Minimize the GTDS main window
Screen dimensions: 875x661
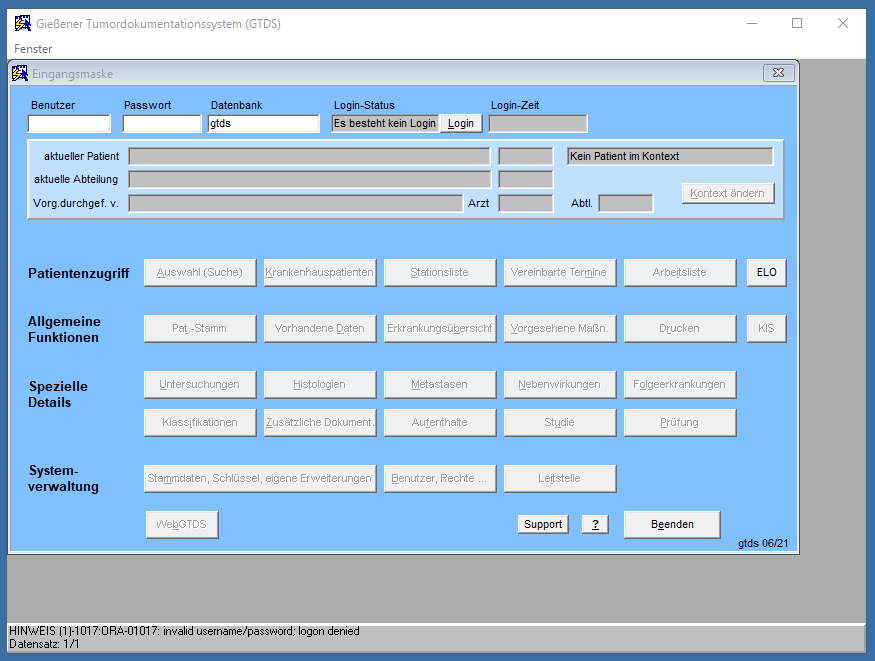(x=752, y=23)
